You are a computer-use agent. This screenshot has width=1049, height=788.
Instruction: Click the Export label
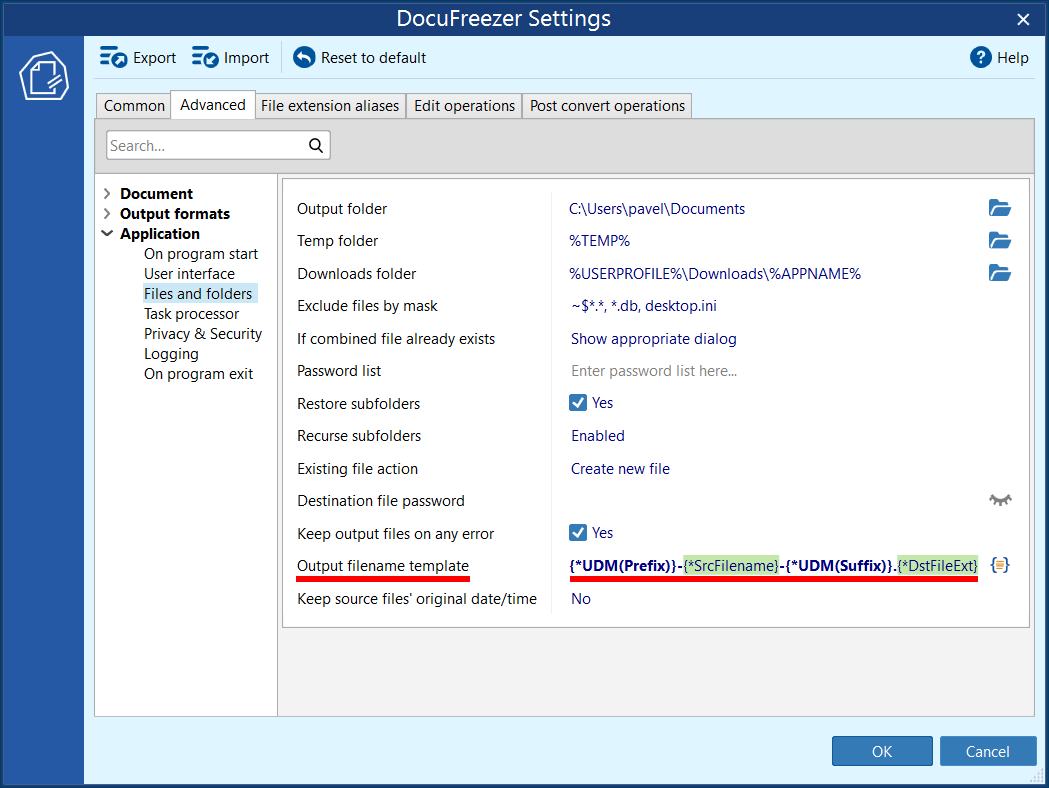tap(155, 58)
